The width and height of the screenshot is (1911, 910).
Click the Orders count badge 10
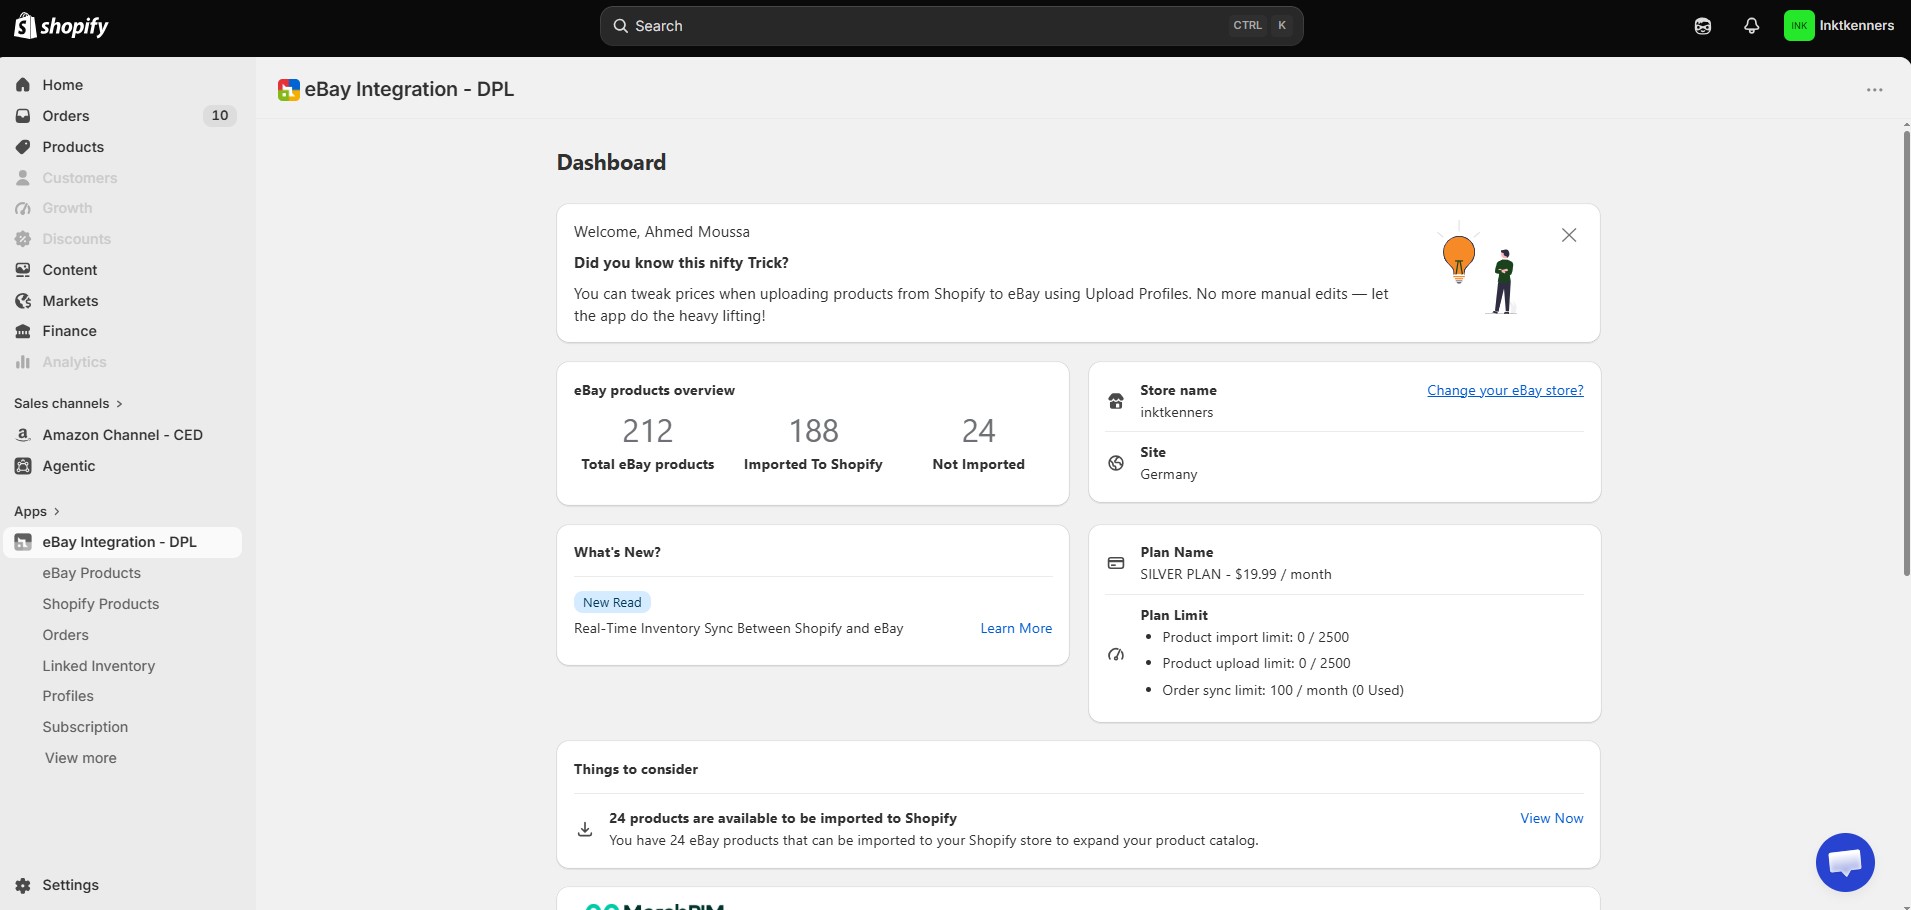point(220,116)
